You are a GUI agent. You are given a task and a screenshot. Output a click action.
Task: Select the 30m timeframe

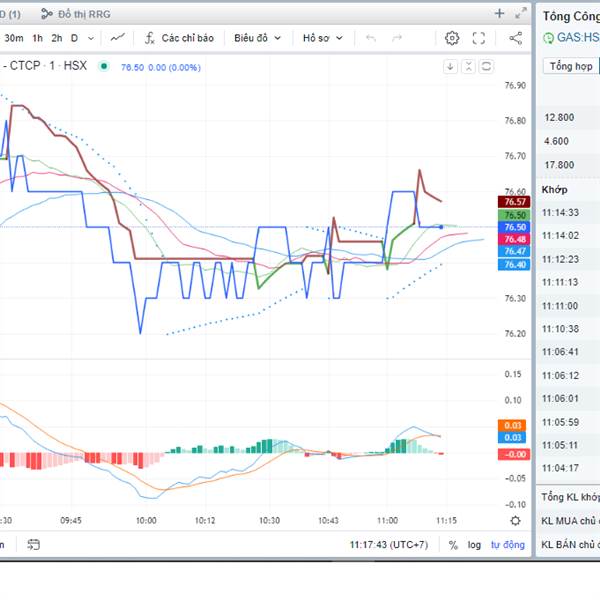tap(14, 38)
